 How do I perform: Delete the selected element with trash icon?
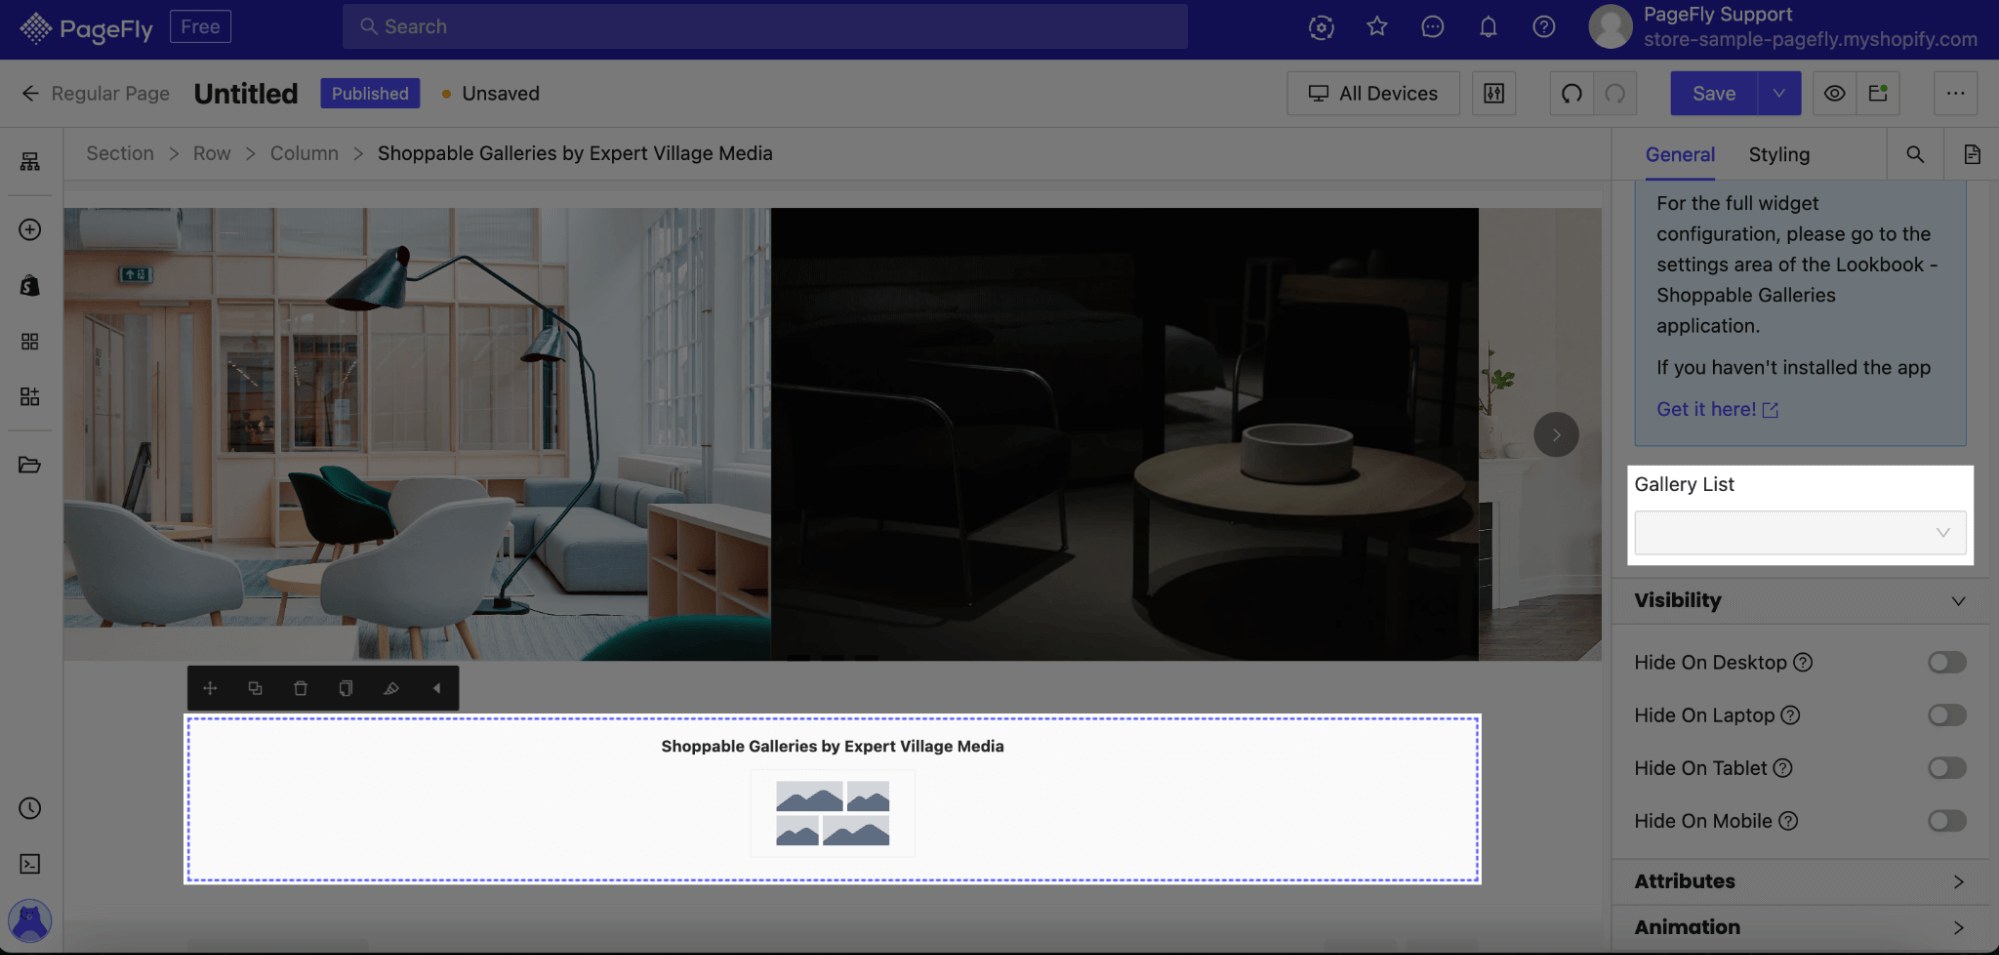coord(300,688)
